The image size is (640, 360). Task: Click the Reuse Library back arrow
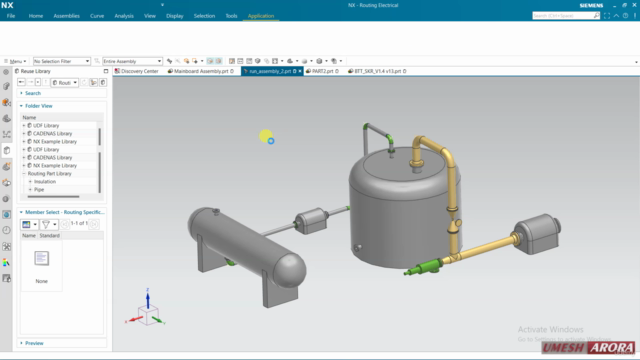click(x=21, y=82)
